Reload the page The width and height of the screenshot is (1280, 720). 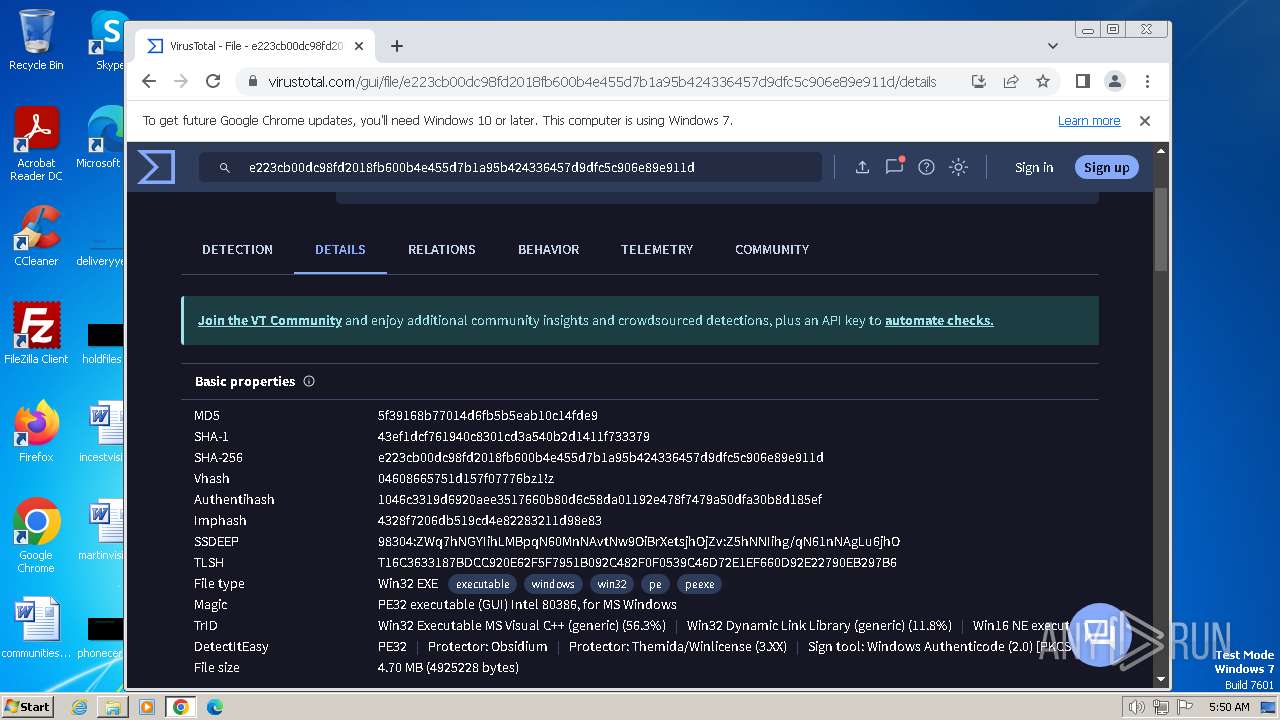pyautogui.click(x=213, y=82)
